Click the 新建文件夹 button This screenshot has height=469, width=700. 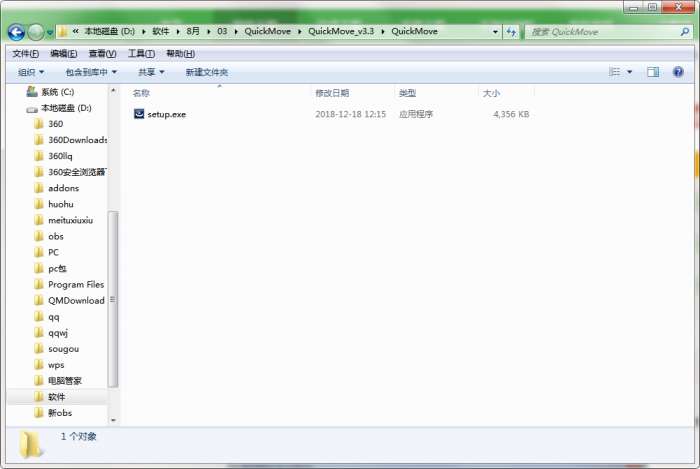(x=207, y=72)
